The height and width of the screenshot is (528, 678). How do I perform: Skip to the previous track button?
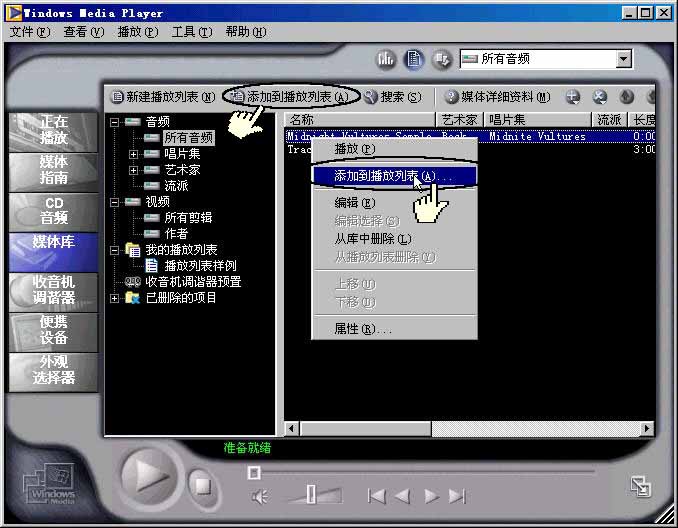pos(376,496)
